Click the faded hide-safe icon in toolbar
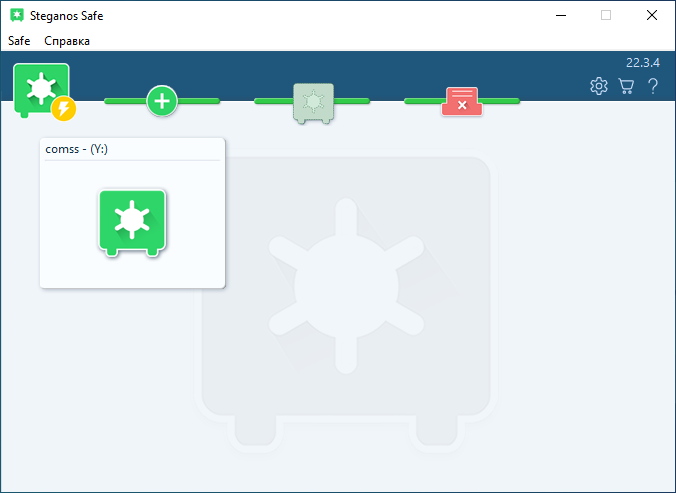Viewport: 676px width, 493px height. (313, 103)
